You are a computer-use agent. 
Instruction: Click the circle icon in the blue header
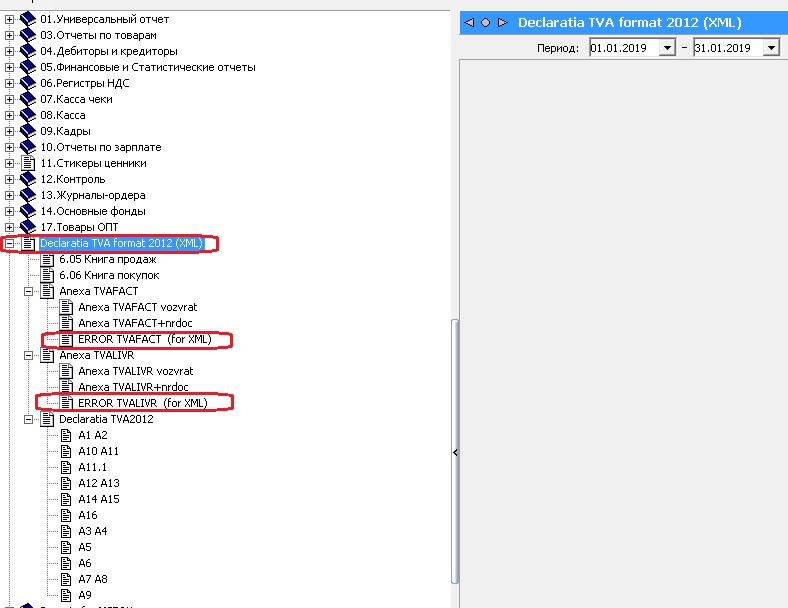(485, 23)
